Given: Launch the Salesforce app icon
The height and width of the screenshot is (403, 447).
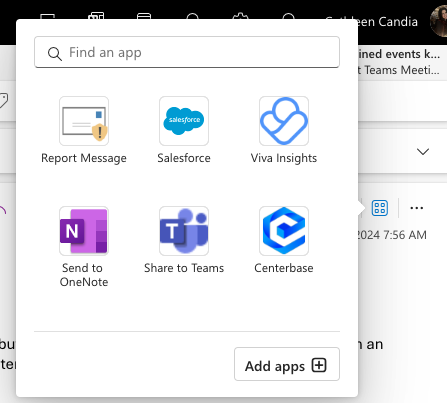Looking at the screenshot, I should [x=184, y=121].
